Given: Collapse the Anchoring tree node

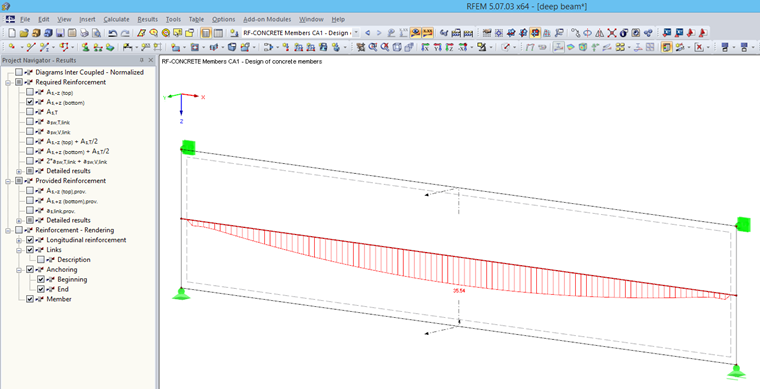Looking at the screenshot, I should [19, 269].
